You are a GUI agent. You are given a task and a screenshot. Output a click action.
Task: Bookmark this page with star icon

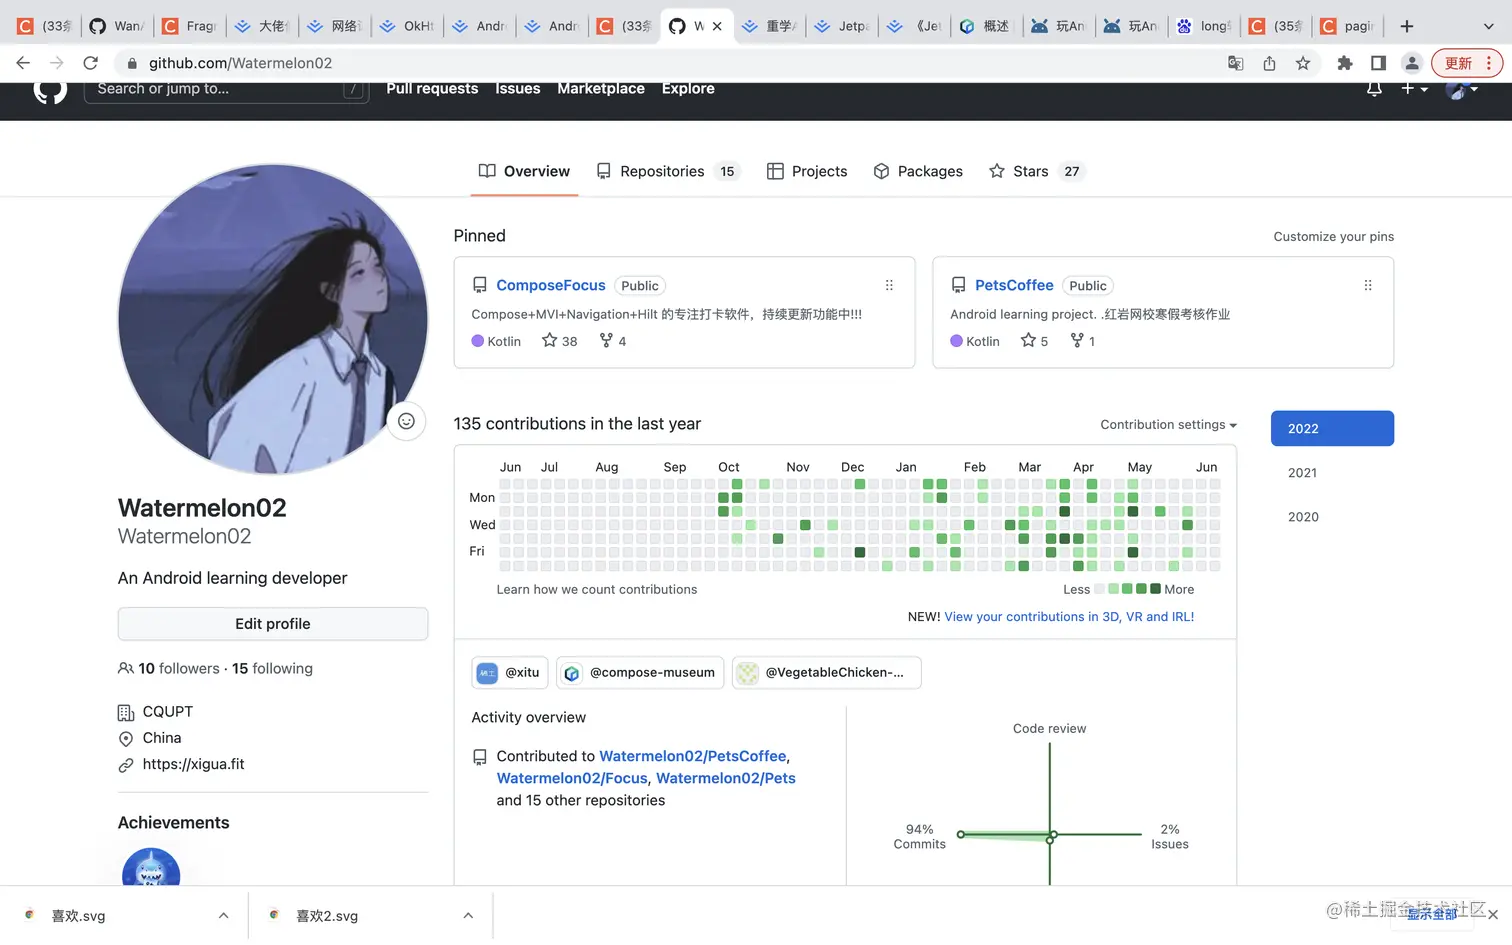(1303, 63)
